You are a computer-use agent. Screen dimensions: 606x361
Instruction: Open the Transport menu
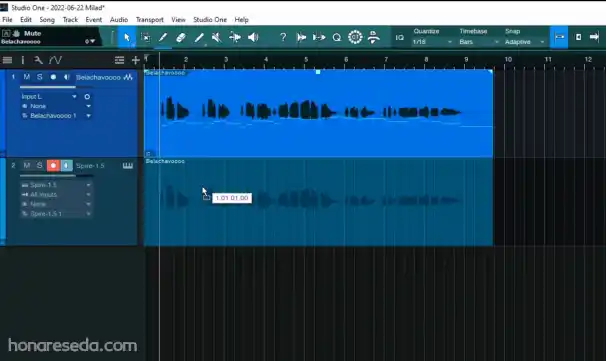150,20
